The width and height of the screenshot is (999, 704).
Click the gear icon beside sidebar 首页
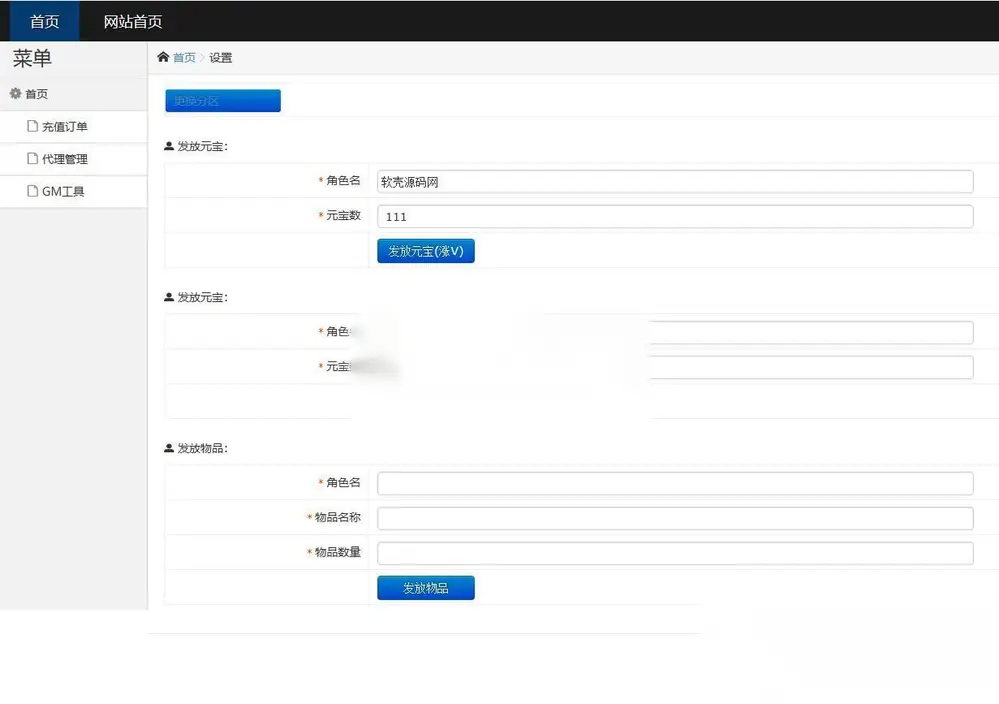[x=15, y=94]
